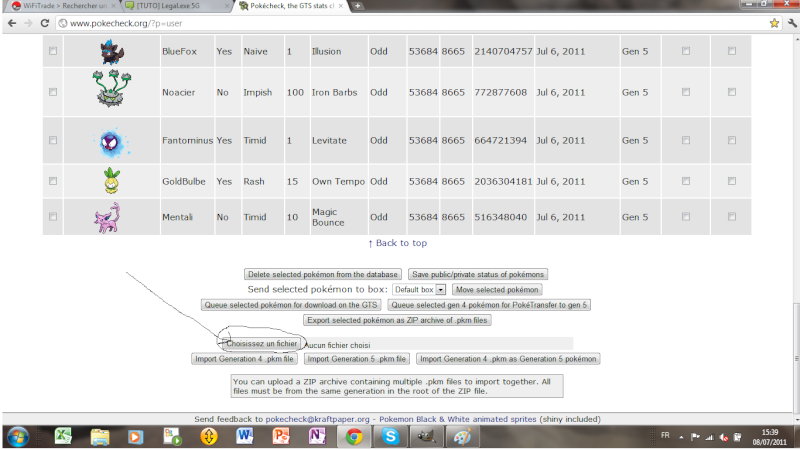Tick the selection checkbox left of Noacier

click(x=53, y=92)
